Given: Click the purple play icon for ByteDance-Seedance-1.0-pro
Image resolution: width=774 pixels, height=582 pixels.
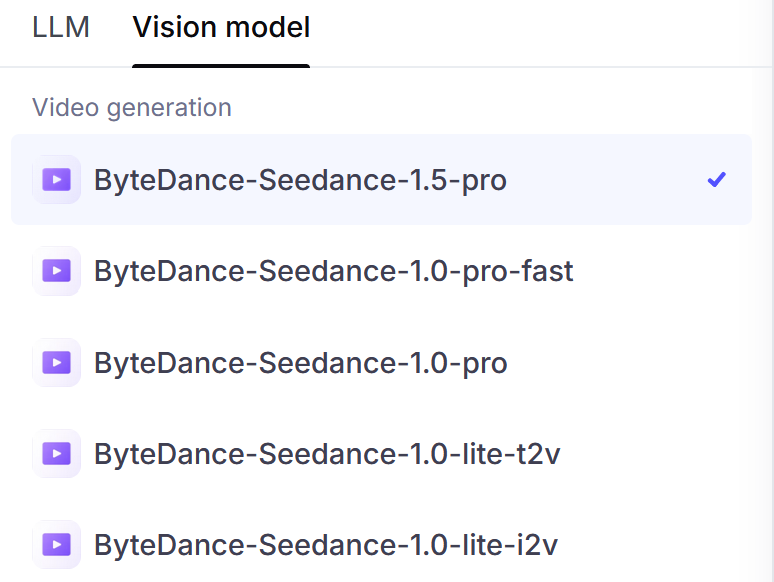Looking at the screenshot, I should coord(56,363).
